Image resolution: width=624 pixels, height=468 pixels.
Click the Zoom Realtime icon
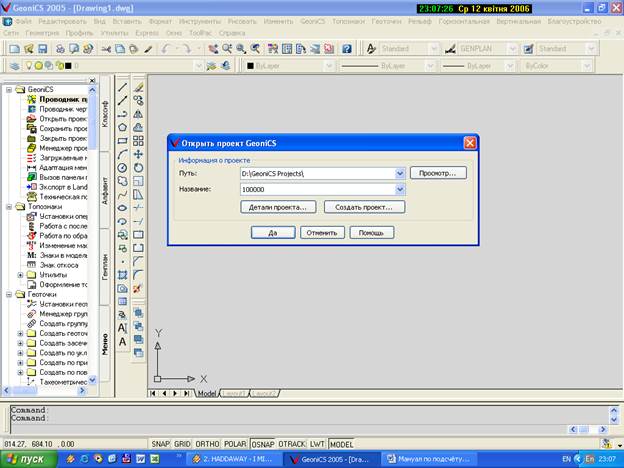pyautogui.click(x=227, y=49)
